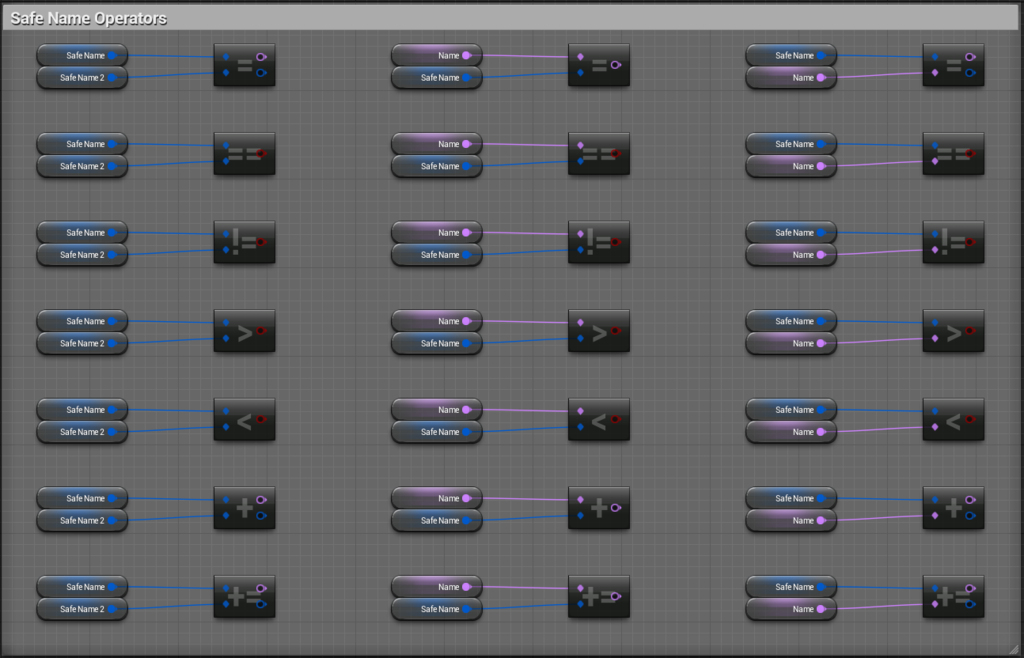
Task: Click red boolean output pin on left == node
Action: coord(261,153)
